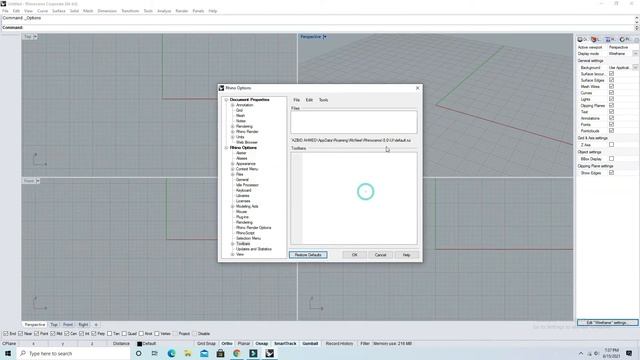The width and height of the screenshot is (640, 360).
Task: Select Mouse in the options tree
Action: (x=241, y=211)
